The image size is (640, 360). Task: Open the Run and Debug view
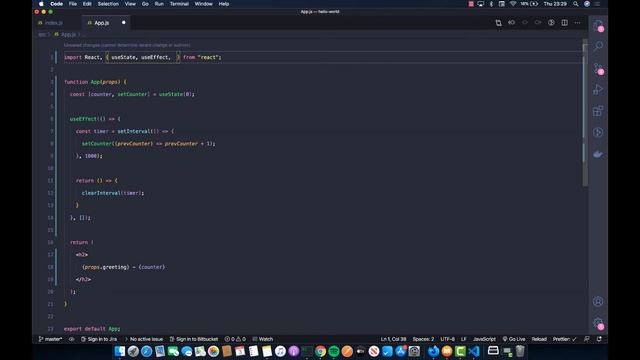click(598, 89)
